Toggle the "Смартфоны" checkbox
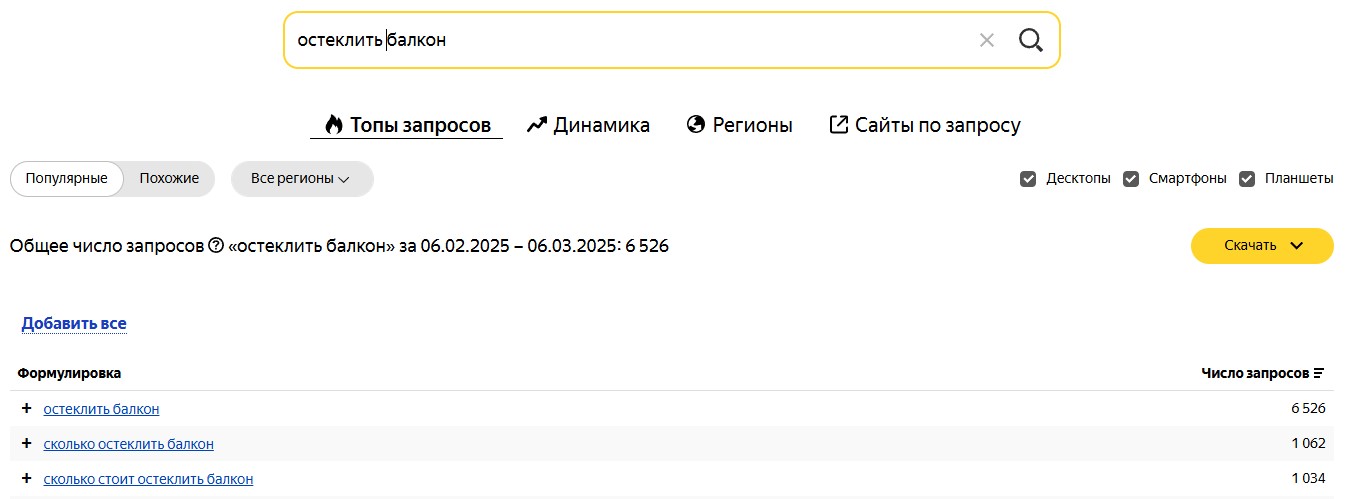The width and height of the screenshot is (1366, 499). point(1131,179)
